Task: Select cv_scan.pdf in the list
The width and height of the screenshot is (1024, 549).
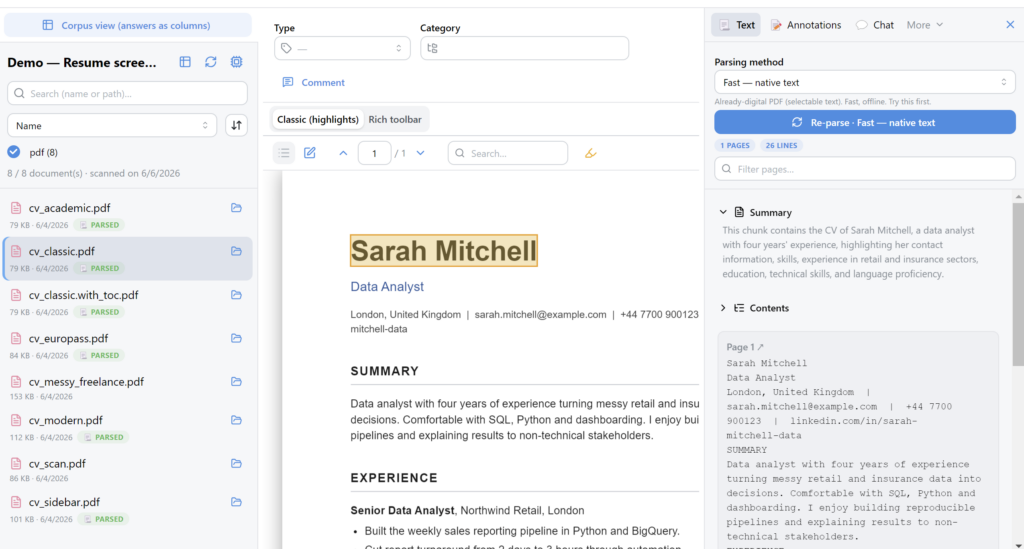Action: 127,469
